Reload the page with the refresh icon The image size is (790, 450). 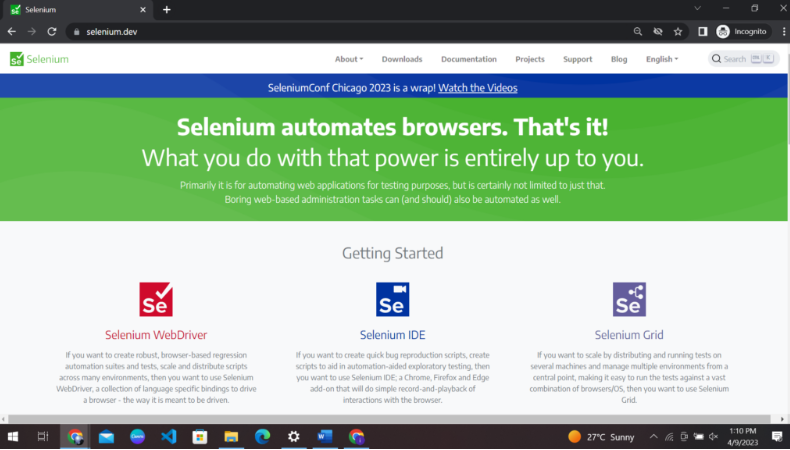[52, 31]
